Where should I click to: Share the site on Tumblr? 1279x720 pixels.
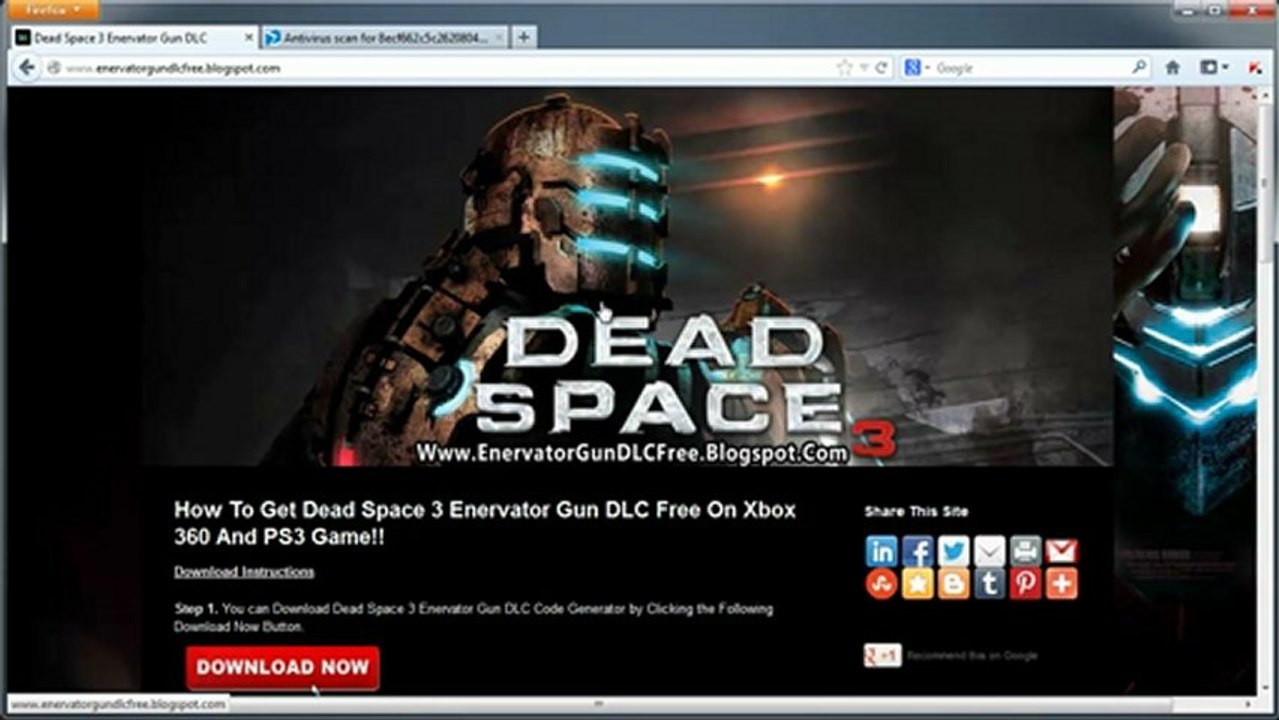click(990, 584)
